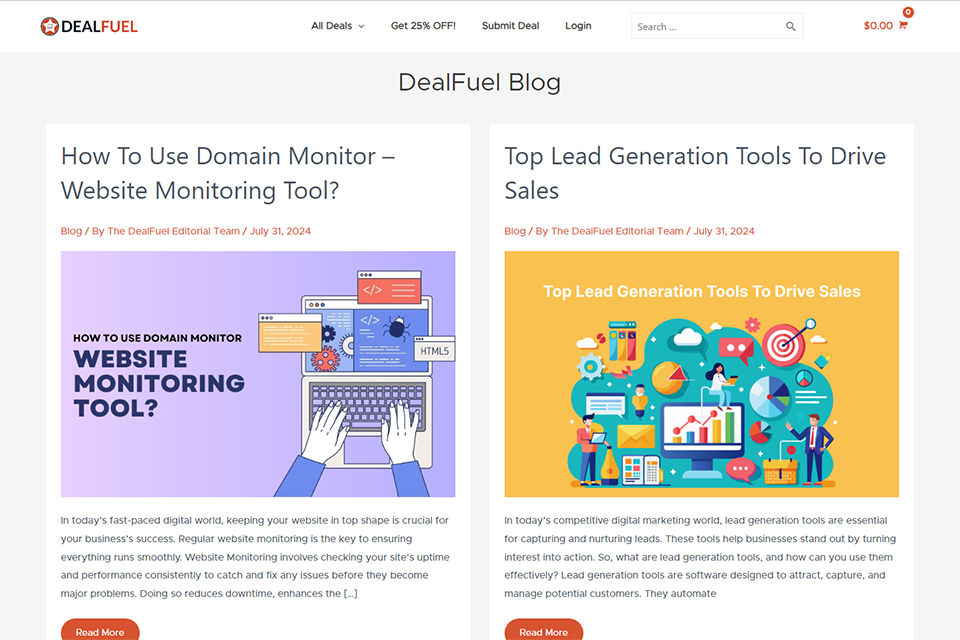
Task: Click July 31, 2024 date on Domain Monitor post
Action: coord(280,231)
